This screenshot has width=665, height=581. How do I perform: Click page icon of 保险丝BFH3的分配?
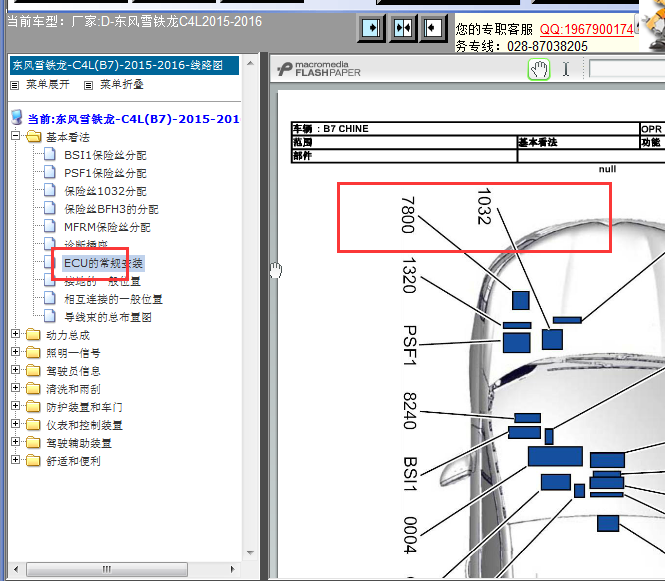coord(50,208)
